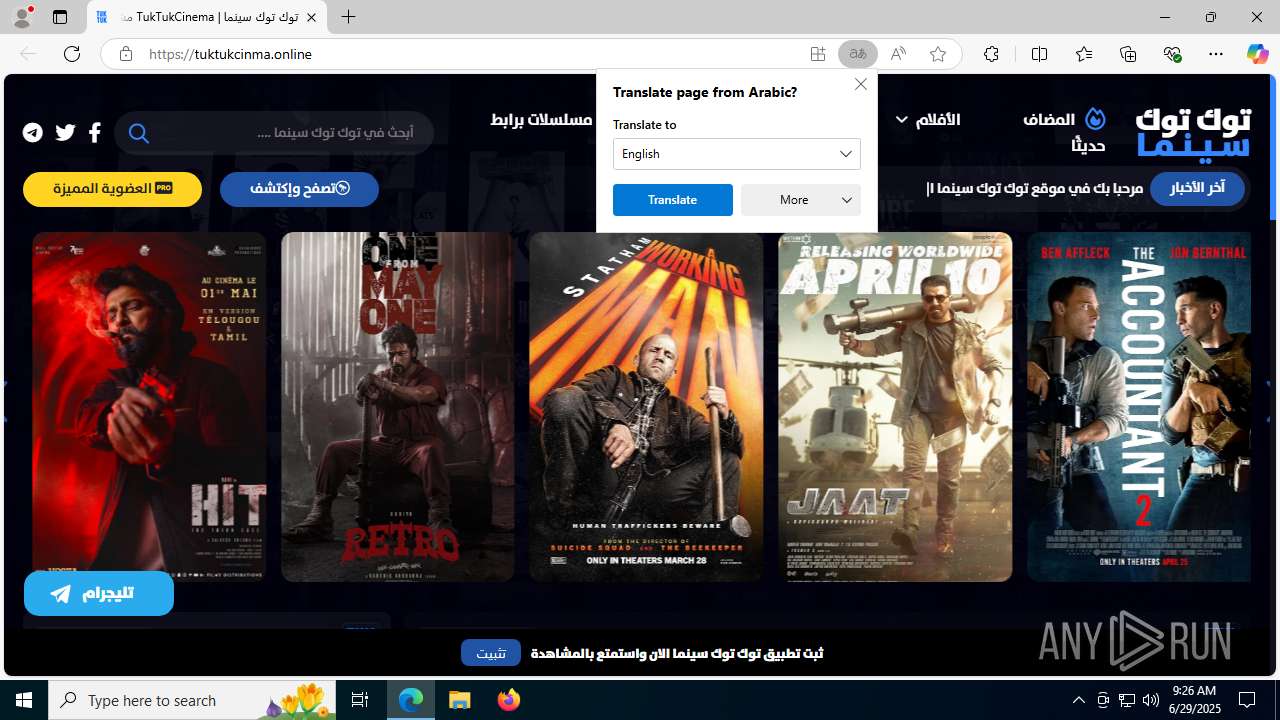Viewport: 1280px width, 720px height.
Task: Add page to favorites star
Action: point(938,54)
